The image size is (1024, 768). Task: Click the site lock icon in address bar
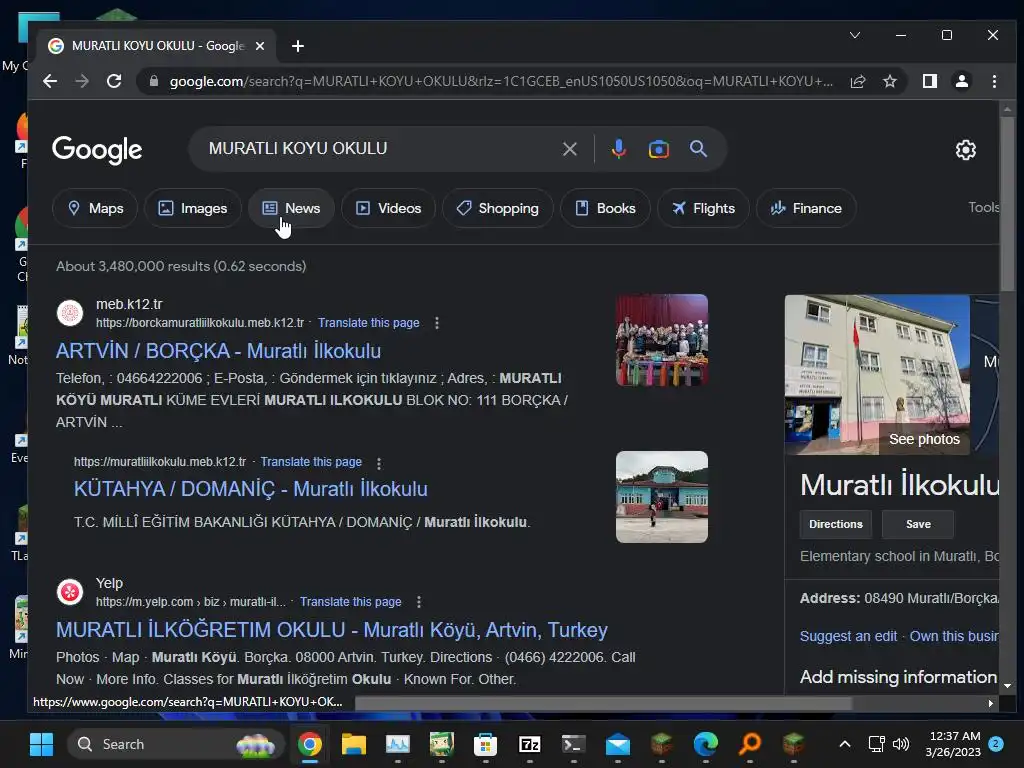pyautogui.click(x=154, y=81)
